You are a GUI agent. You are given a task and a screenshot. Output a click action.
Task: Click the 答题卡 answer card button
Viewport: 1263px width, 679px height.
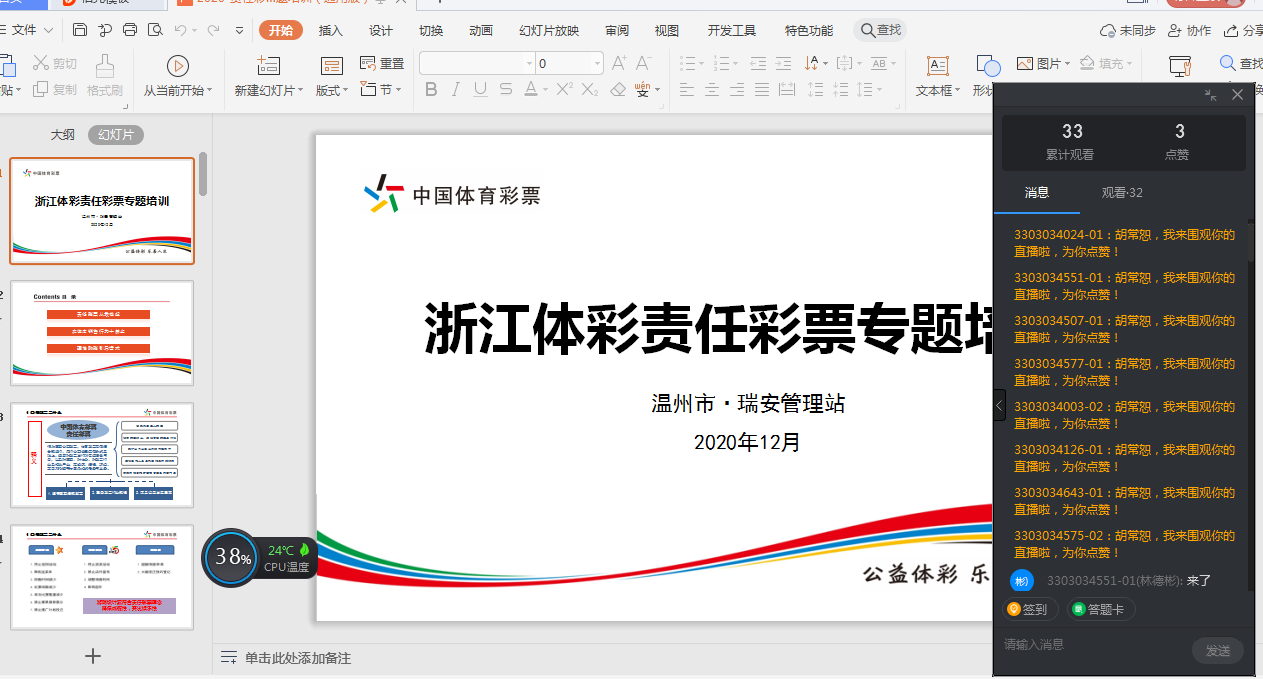click(1102, 609)
